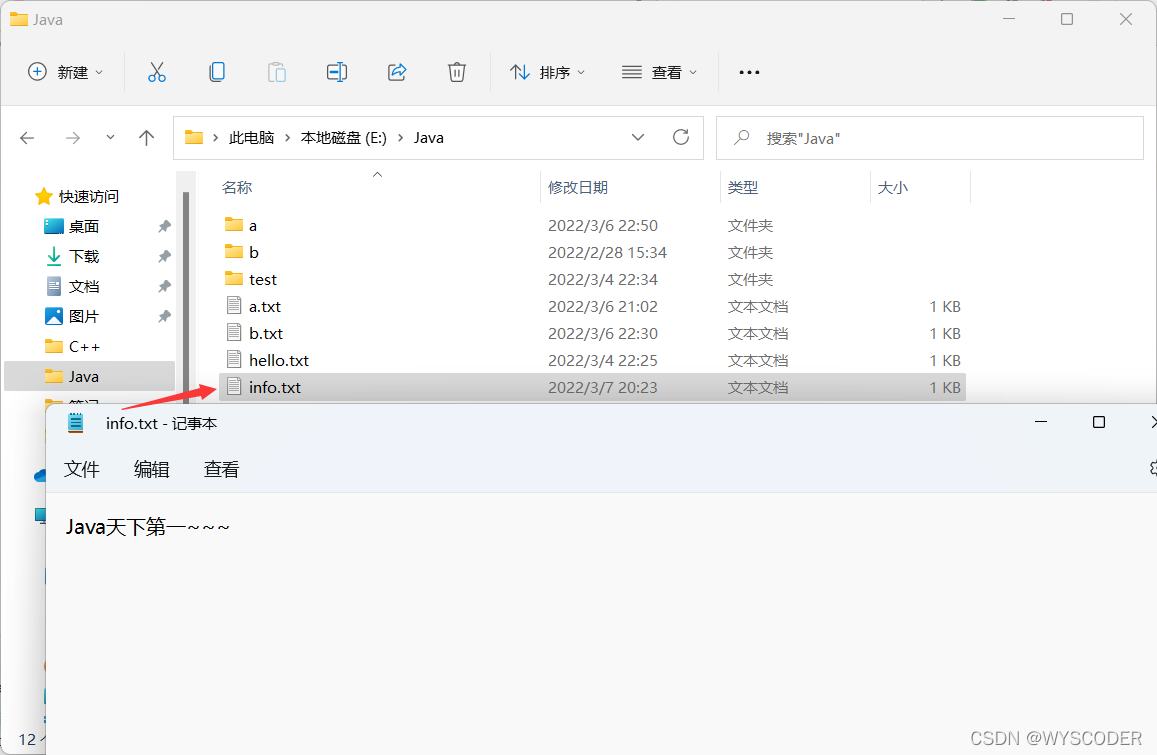The width and height of the screenshot is (1157, 755).
Task: Open the See more toolbar menu
Action: click(748, 71)
